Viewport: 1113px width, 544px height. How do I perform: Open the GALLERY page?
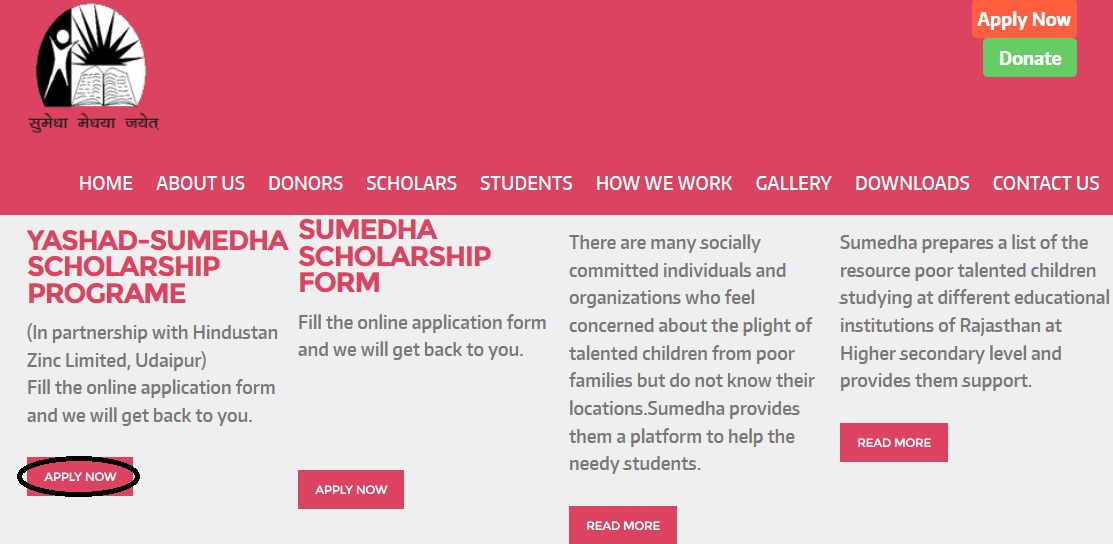(x=793, y=183)
